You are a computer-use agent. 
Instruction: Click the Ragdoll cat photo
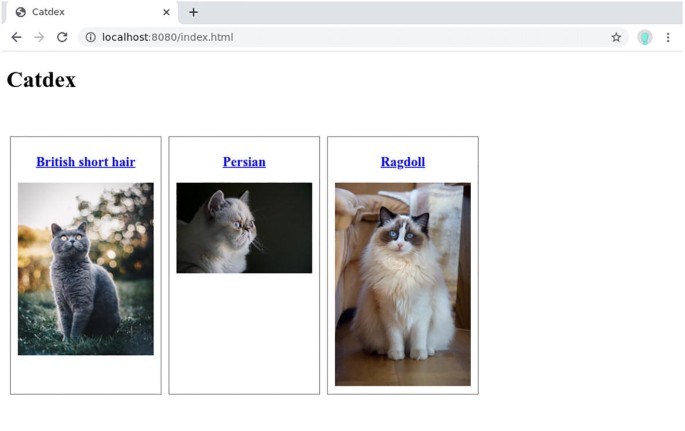pyautogui.click(x=402, y=283)
